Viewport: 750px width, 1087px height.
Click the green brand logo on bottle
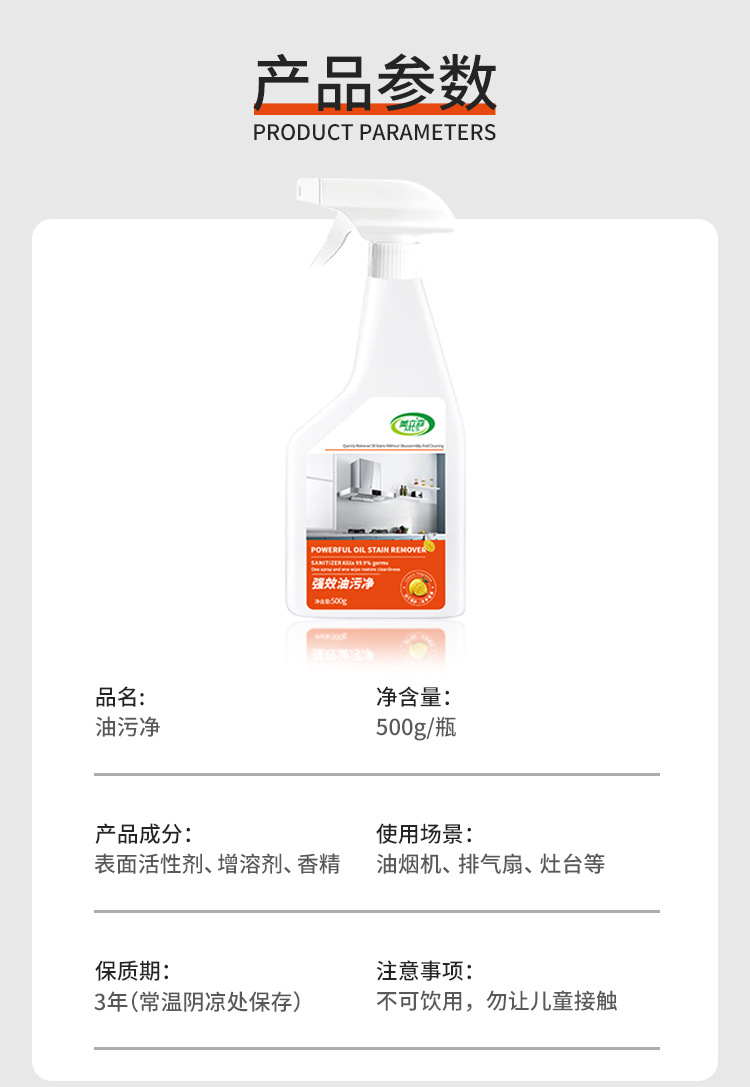tap(412, 424)
